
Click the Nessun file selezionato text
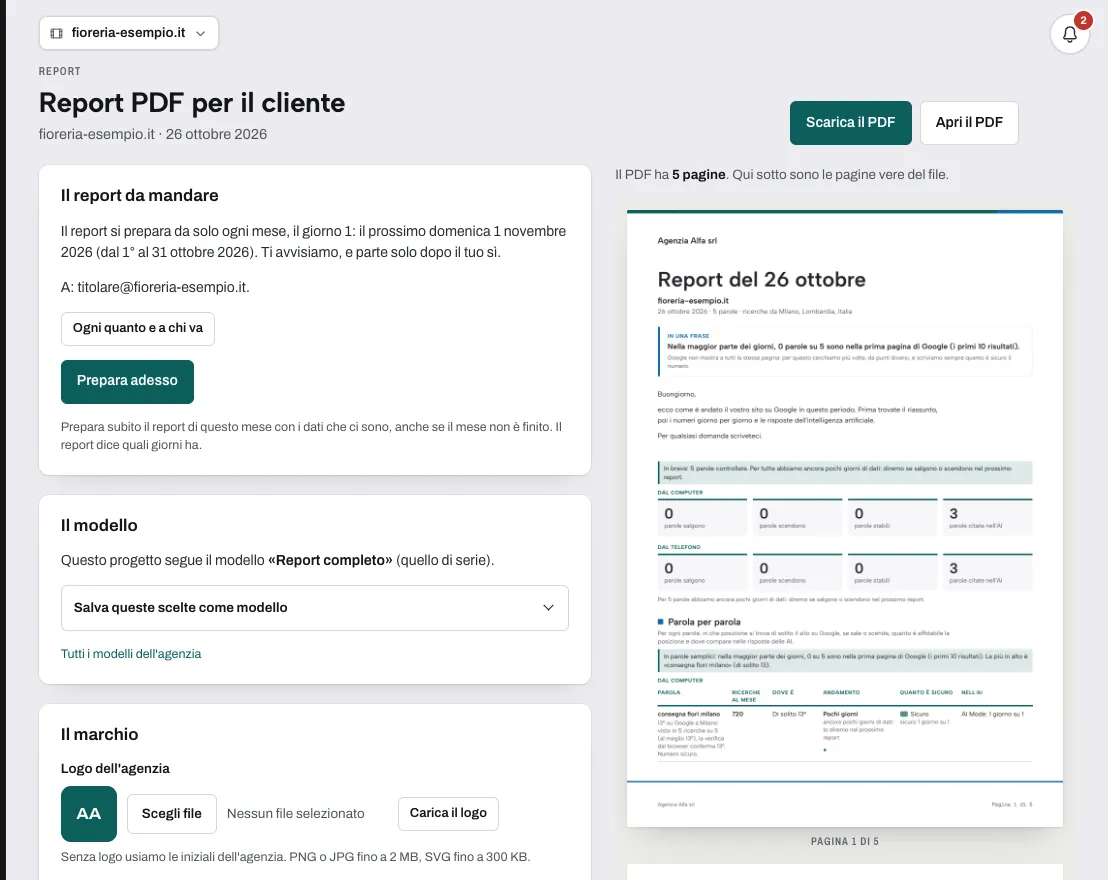295,814
